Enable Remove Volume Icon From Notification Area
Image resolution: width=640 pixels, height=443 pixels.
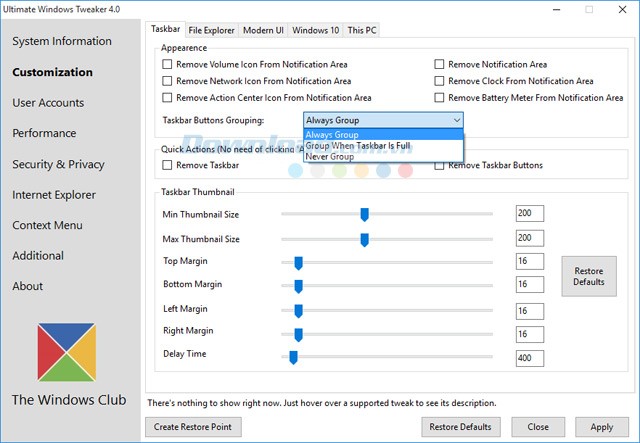168,65
